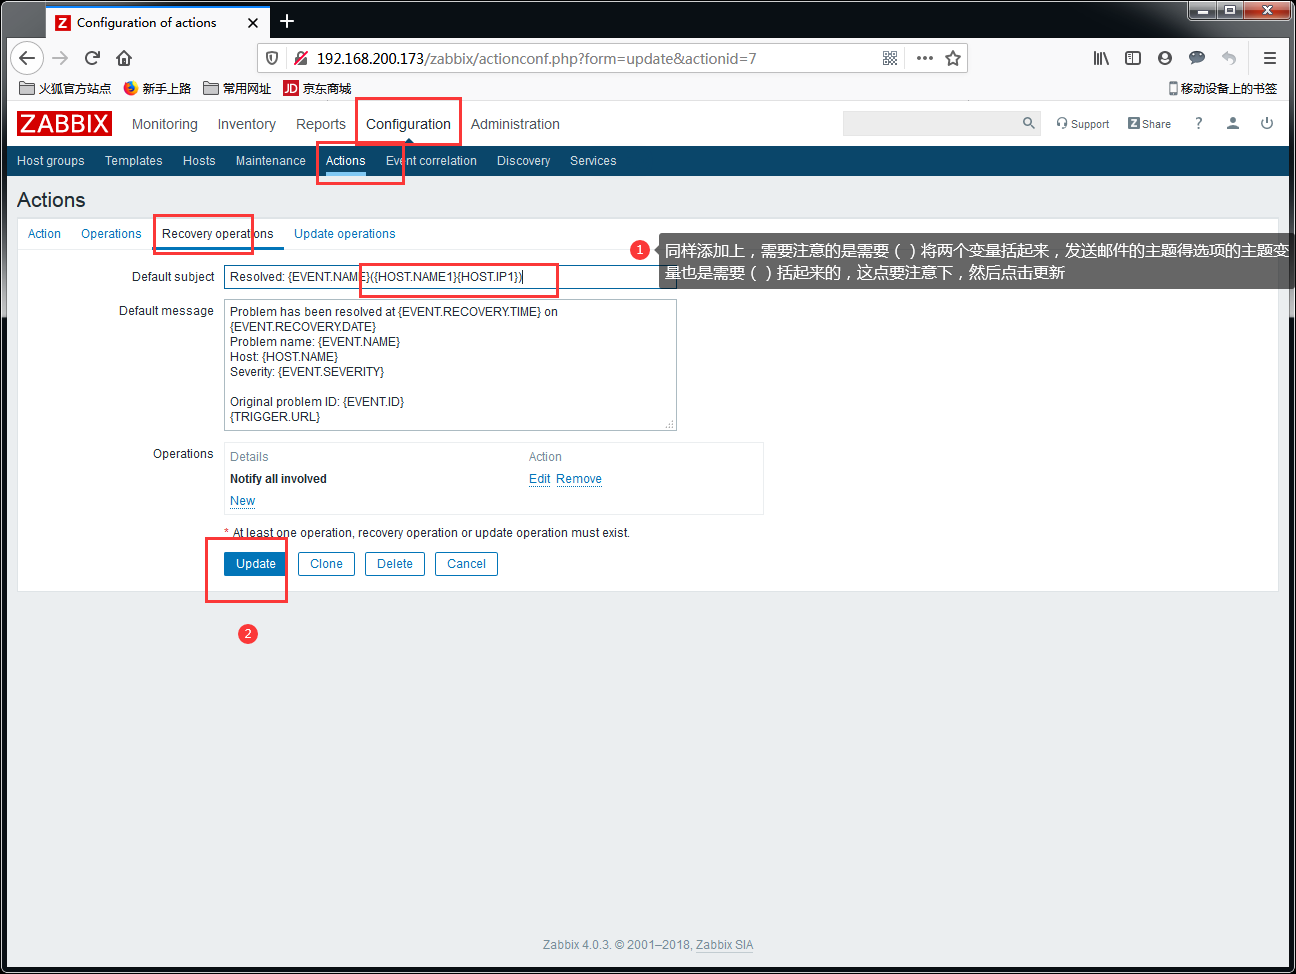This screenshot has height=974, width=1296.
Task: Add a New recovery operation
Action: (242, 501)
